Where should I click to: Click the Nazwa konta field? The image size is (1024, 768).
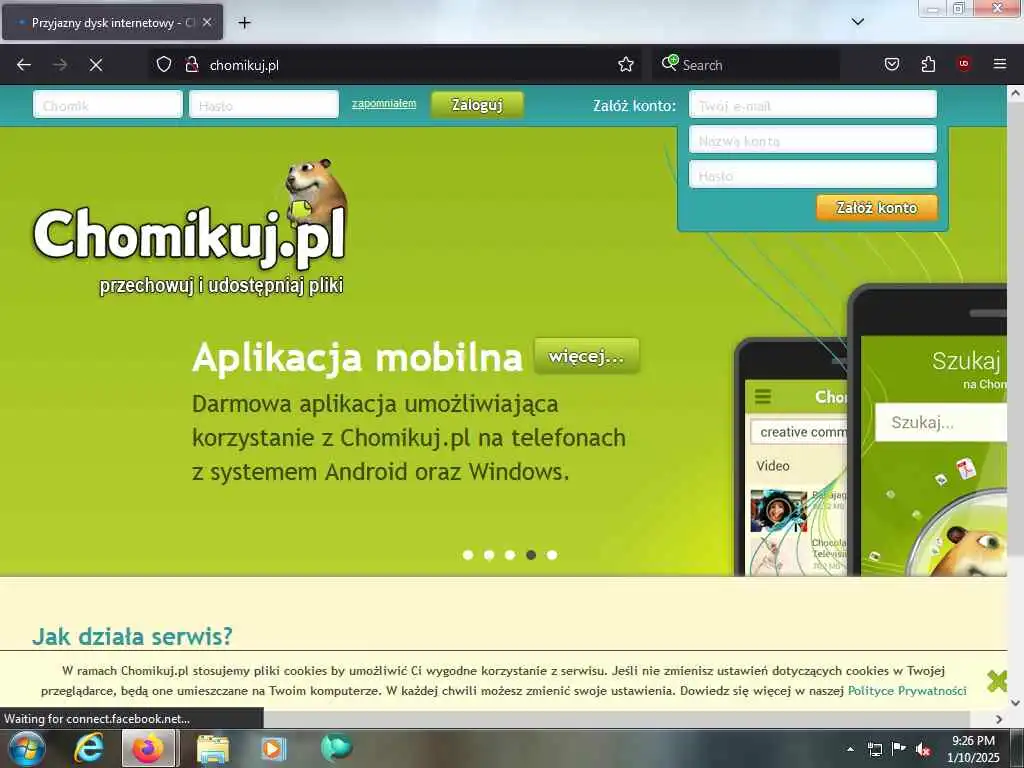click(813, 140)
